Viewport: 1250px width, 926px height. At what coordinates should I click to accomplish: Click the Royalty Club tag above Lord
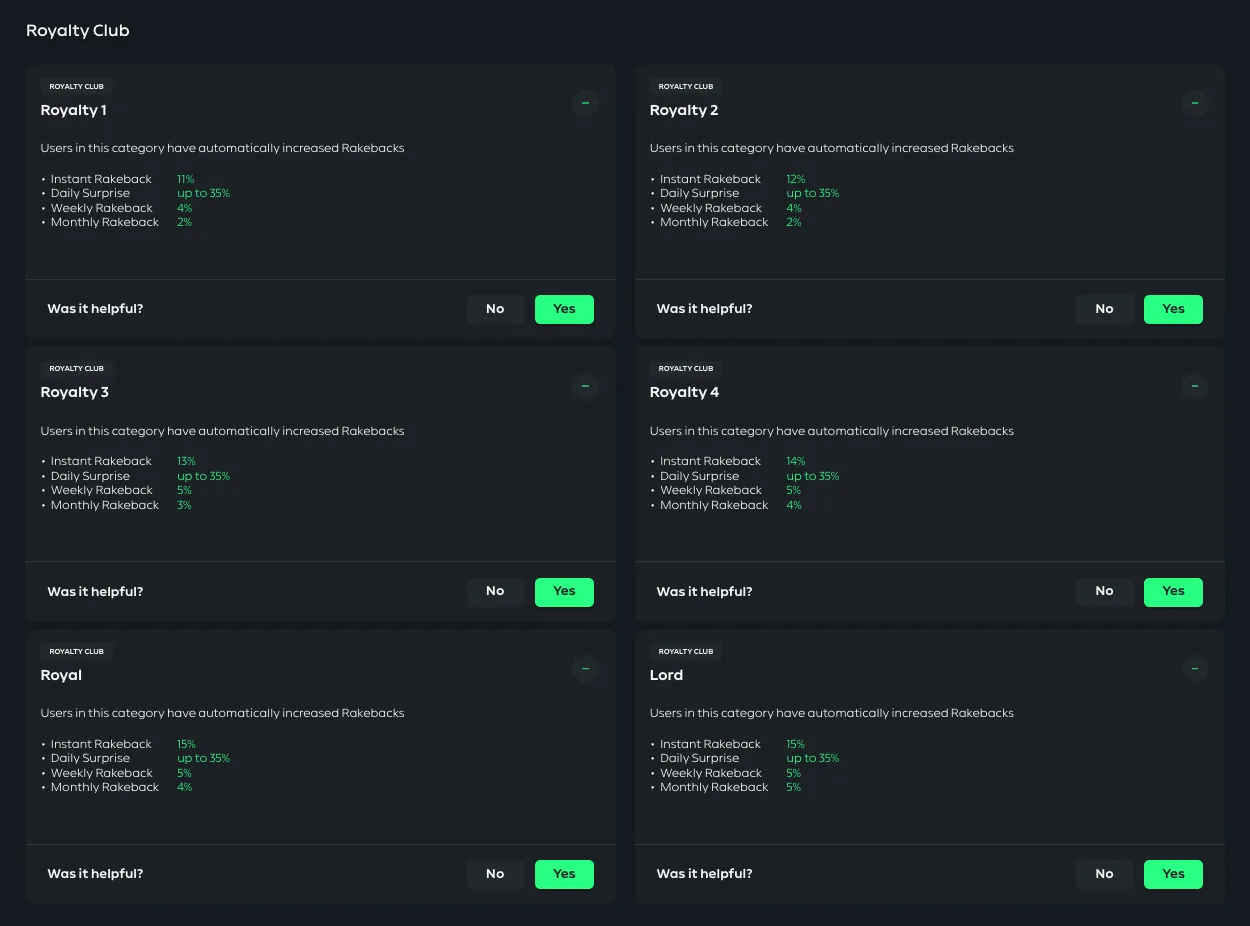(x=686, y=651)
